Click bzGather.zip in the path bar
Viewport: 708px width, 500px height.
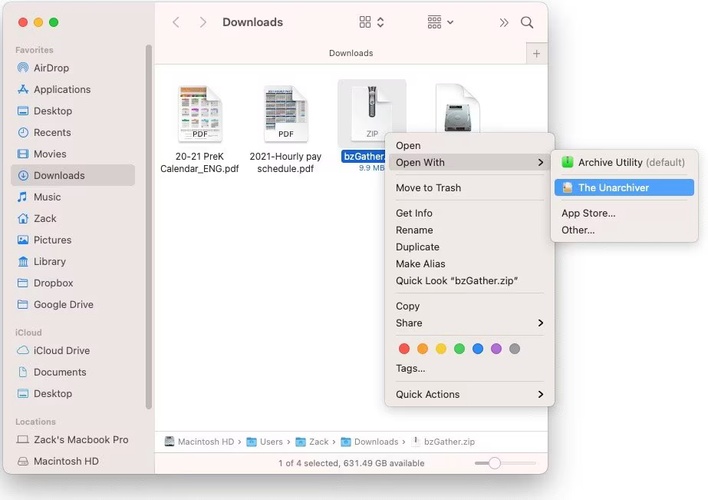click(x=443, y=442)
